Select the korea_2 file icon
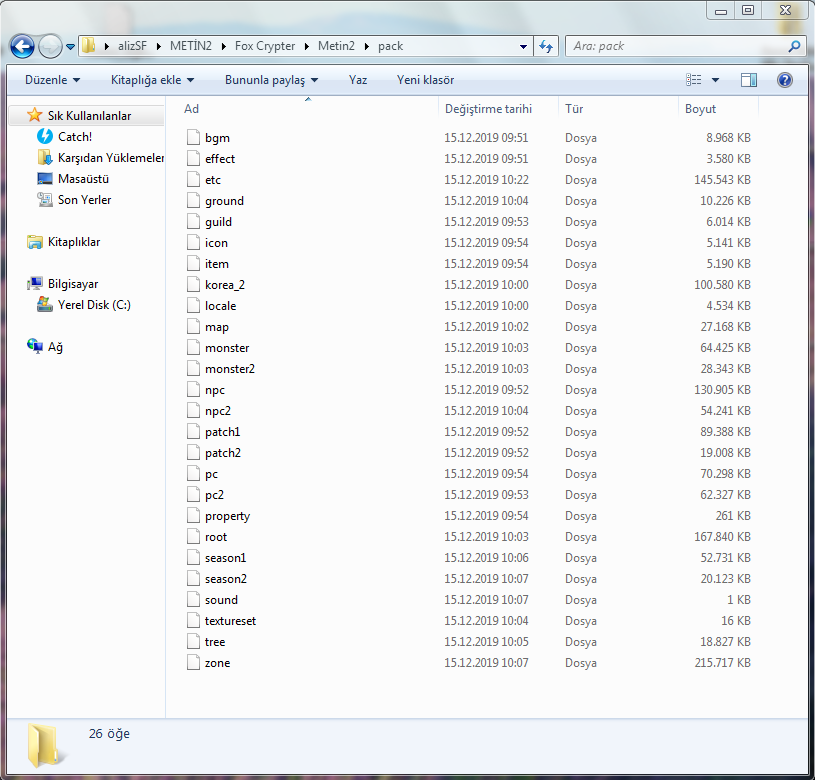 click(193, 285)
